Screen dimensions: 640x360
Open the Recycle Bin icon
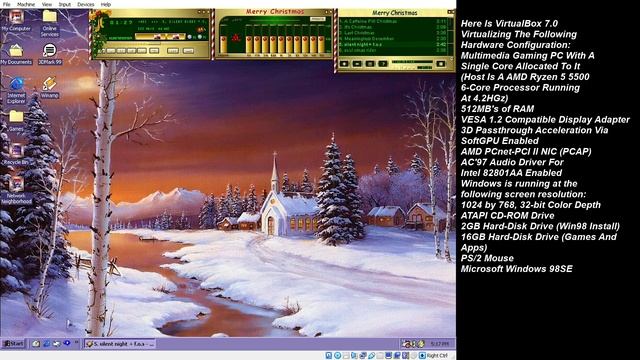pyautogui.click(x=16, y=154)
